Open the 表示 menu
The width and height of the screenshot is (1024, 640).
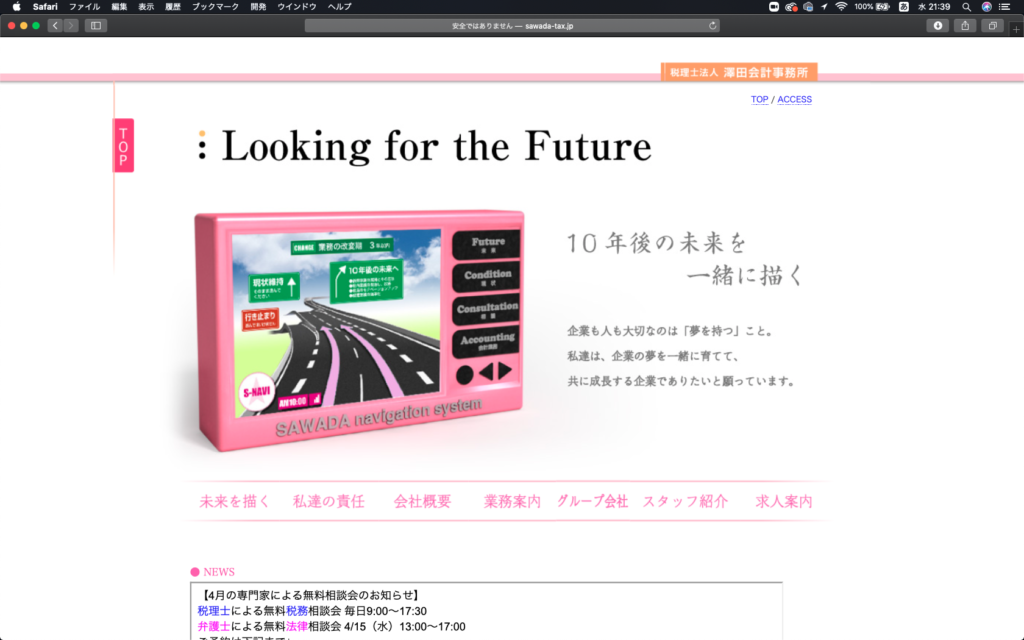(x=146, y=7)
